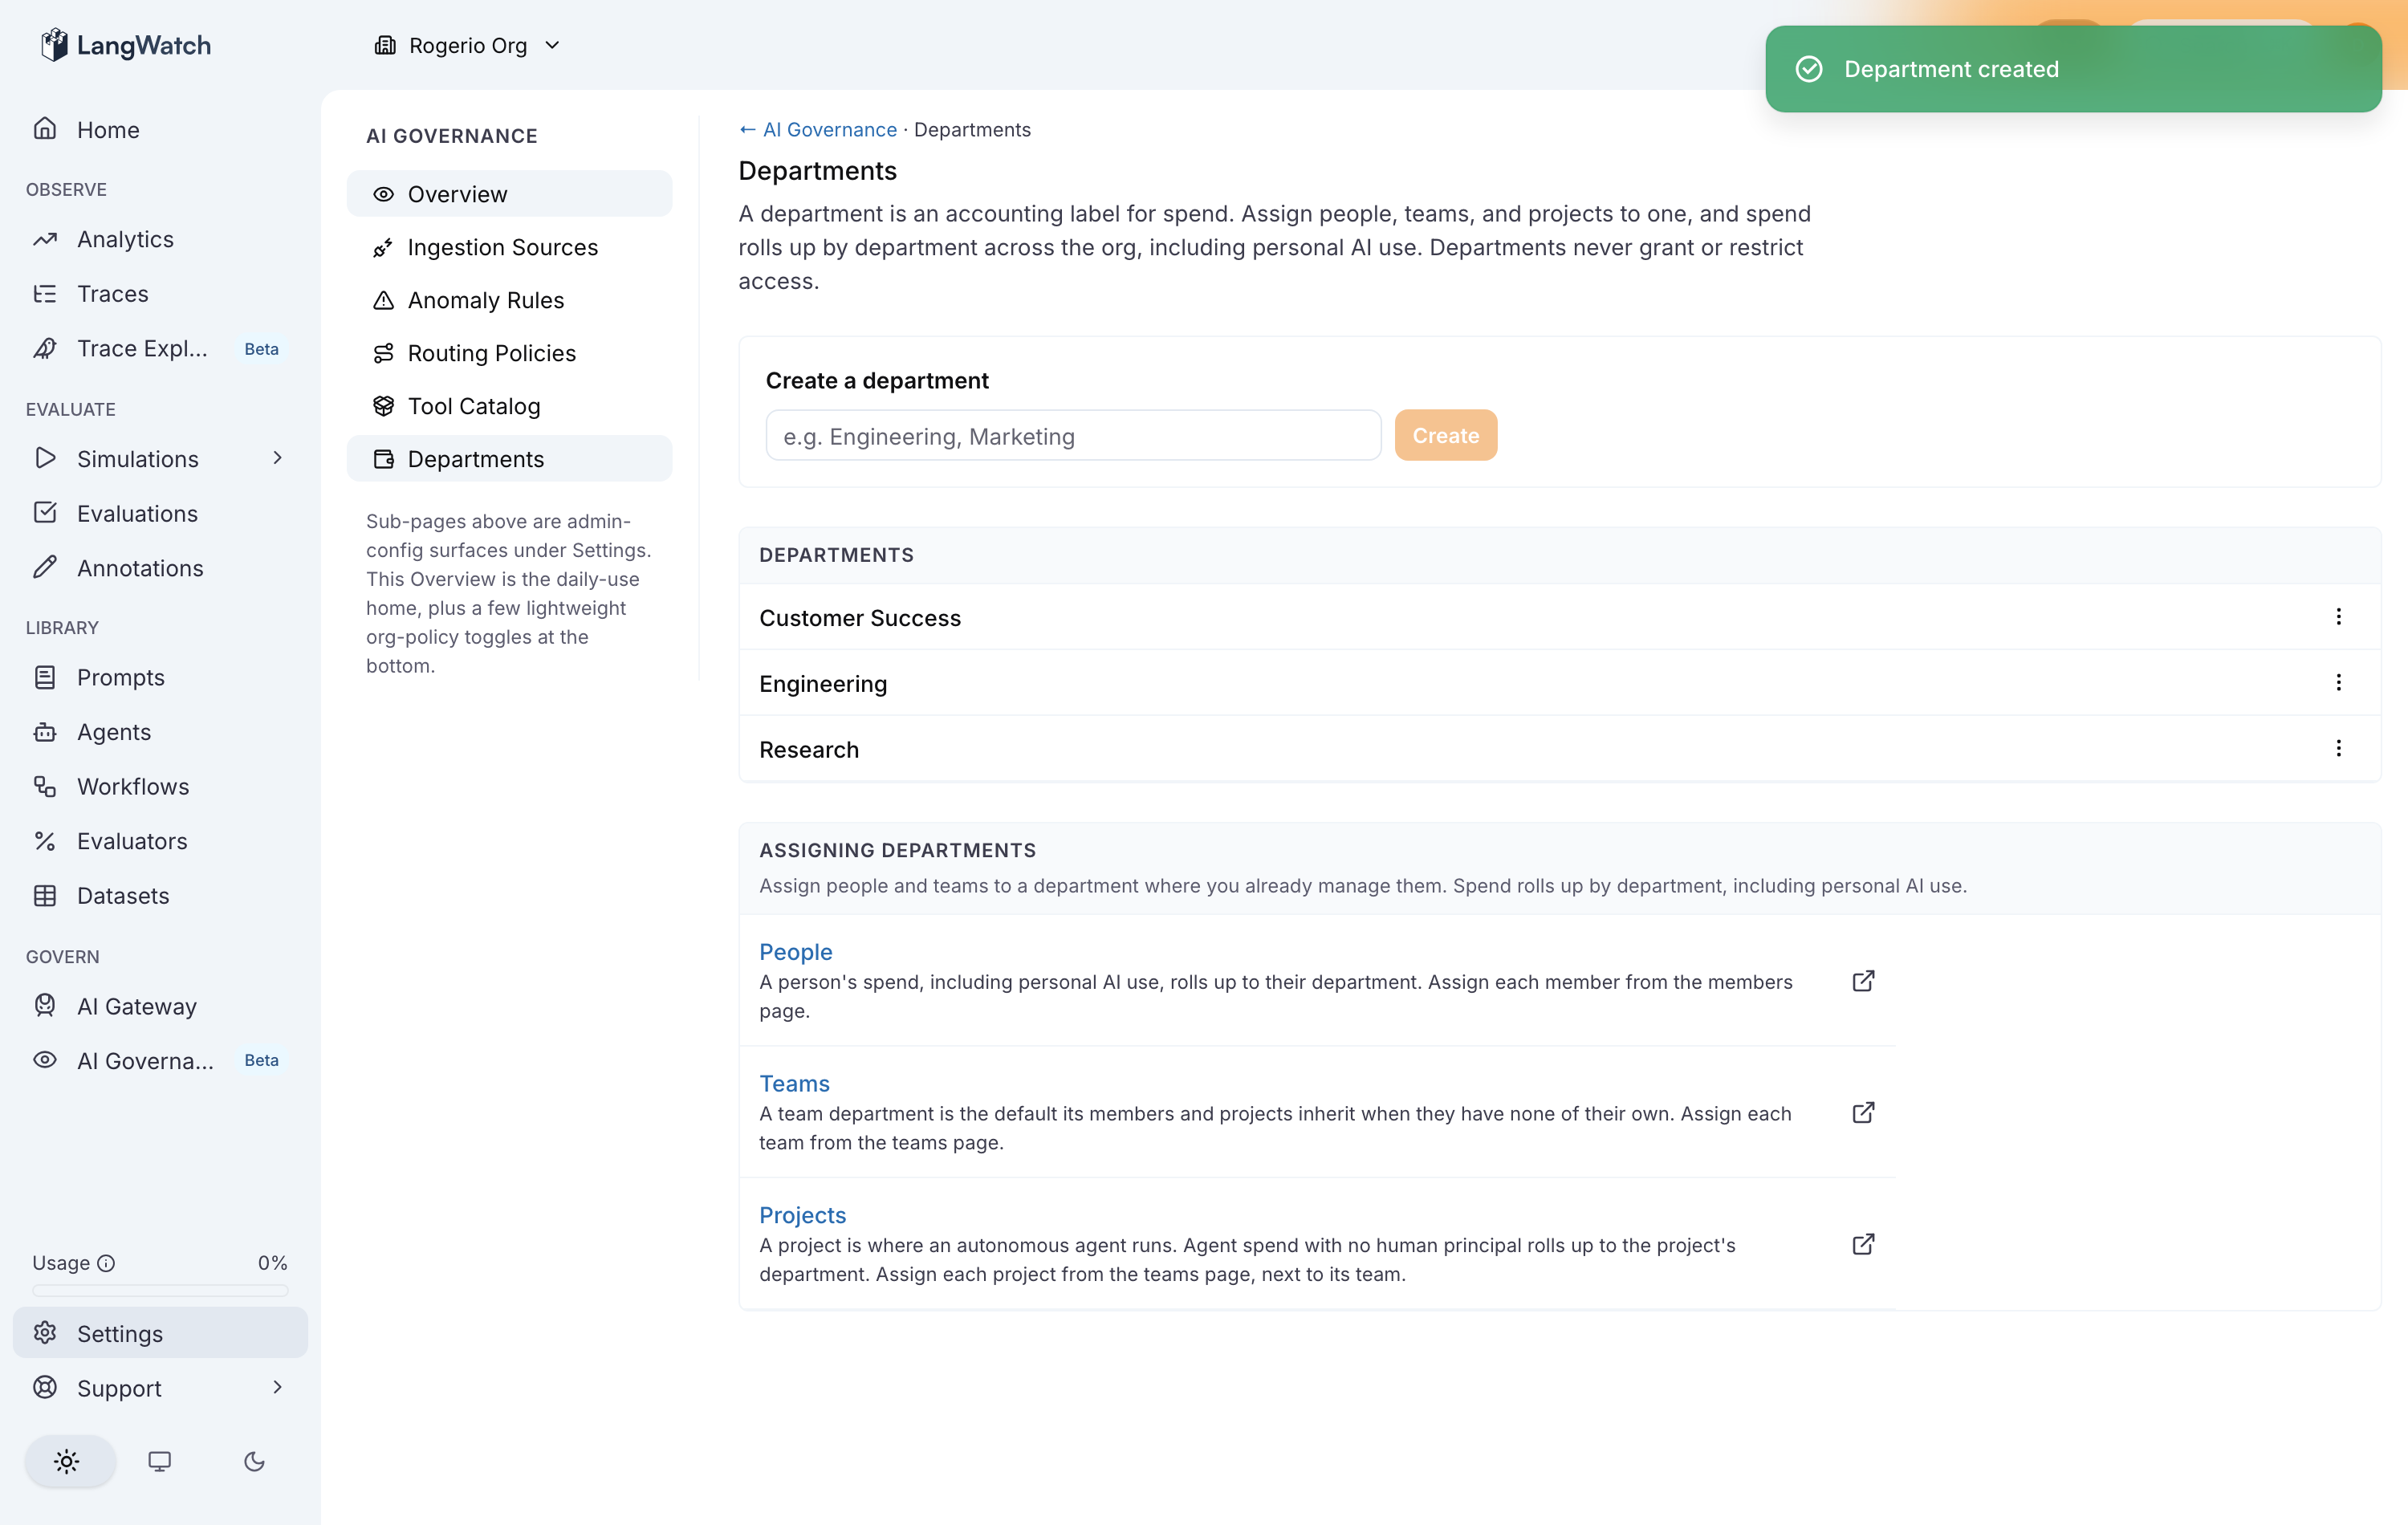Screen dimensions: 2408x1525
Task: Select Ingestion Sources in AI Governance menu
Action: click(509, 247)
